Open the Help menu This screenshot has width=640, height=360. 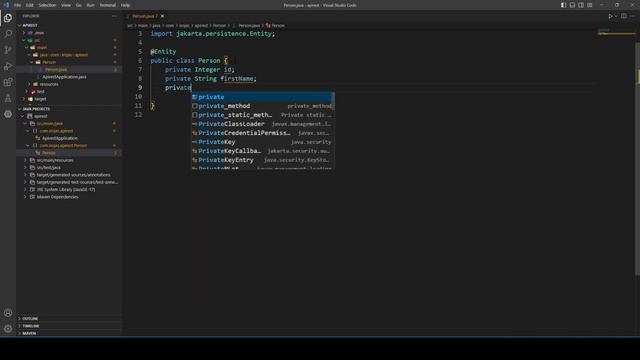pos(125,5)
